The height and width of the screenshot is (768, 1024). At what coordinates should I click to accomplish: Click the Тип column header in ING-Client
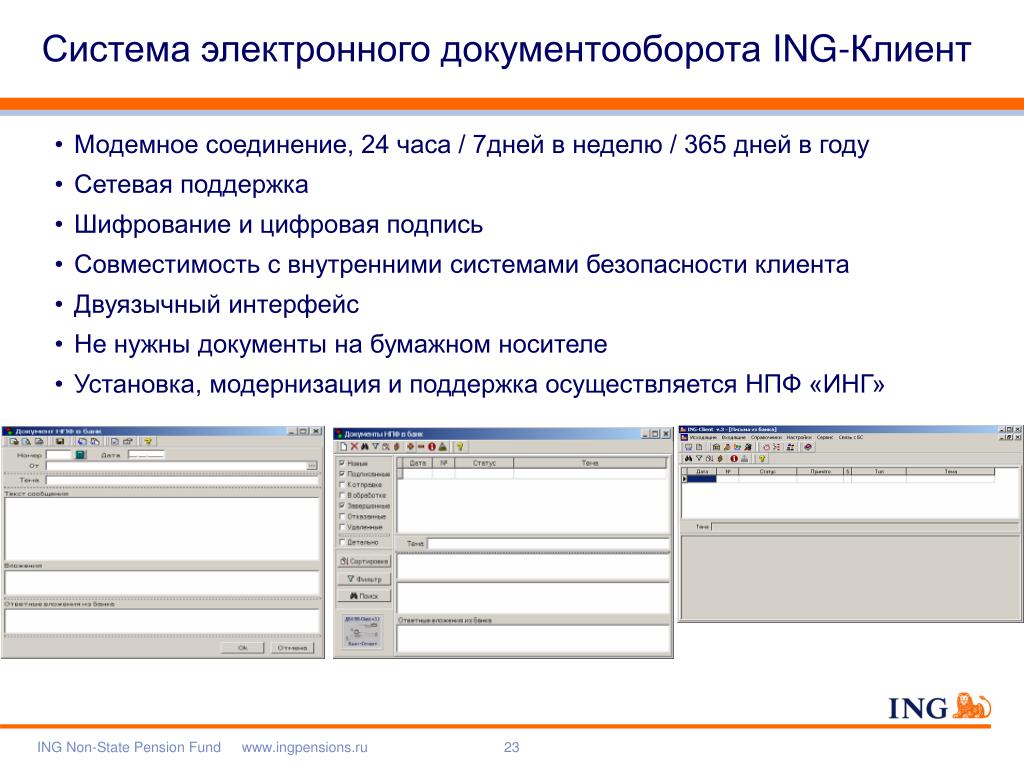878,472
